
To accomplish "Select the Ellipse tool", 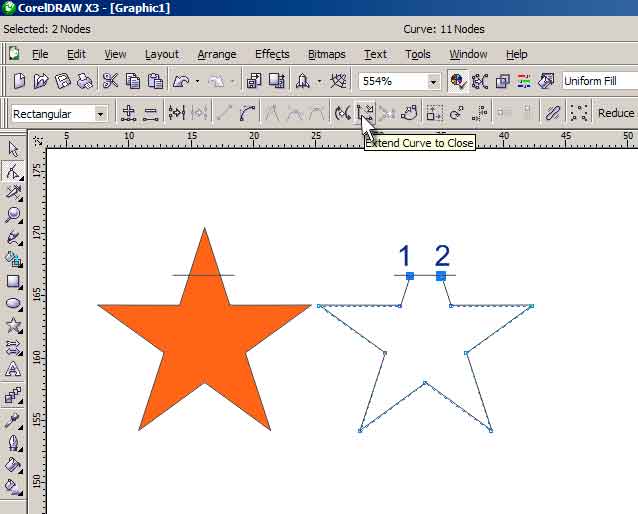I will [13, 303].
